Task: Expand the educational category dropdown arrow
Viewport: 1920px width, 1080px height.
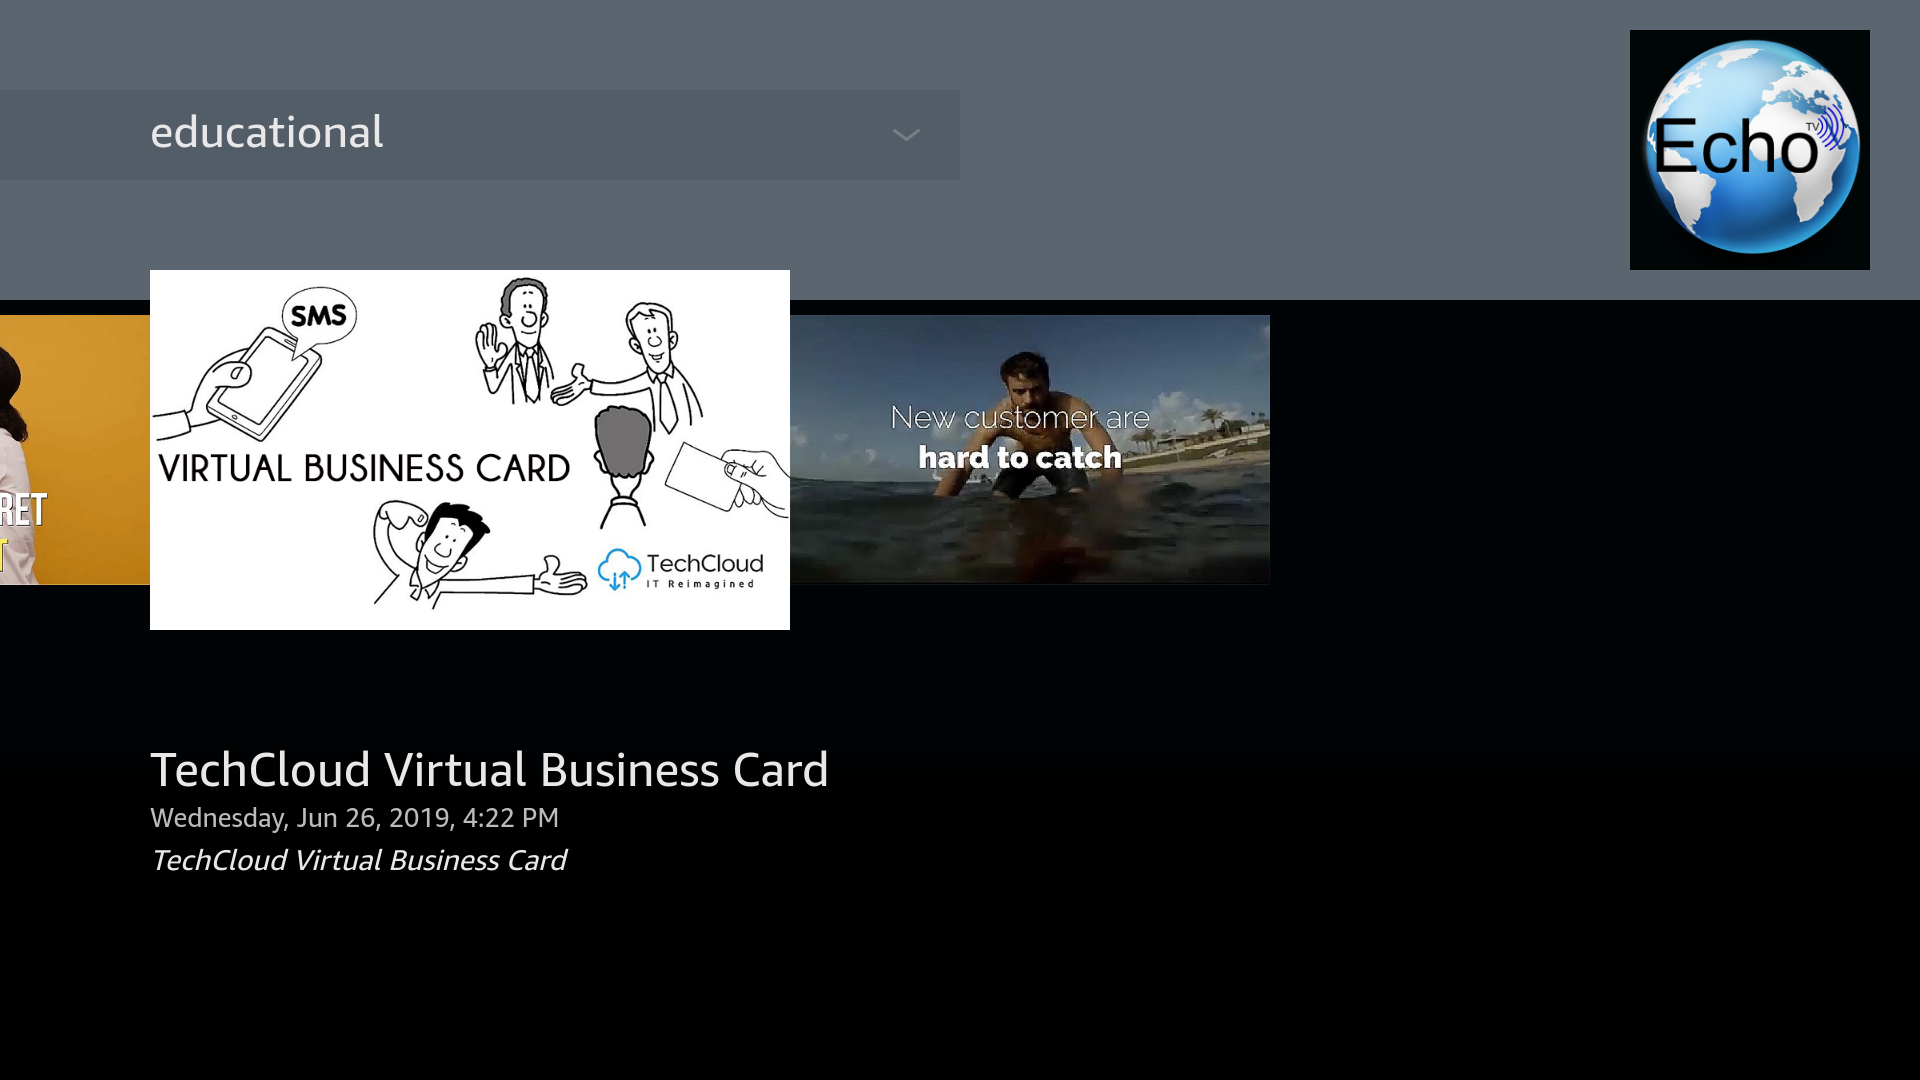Action: click(x=905, y=135)
